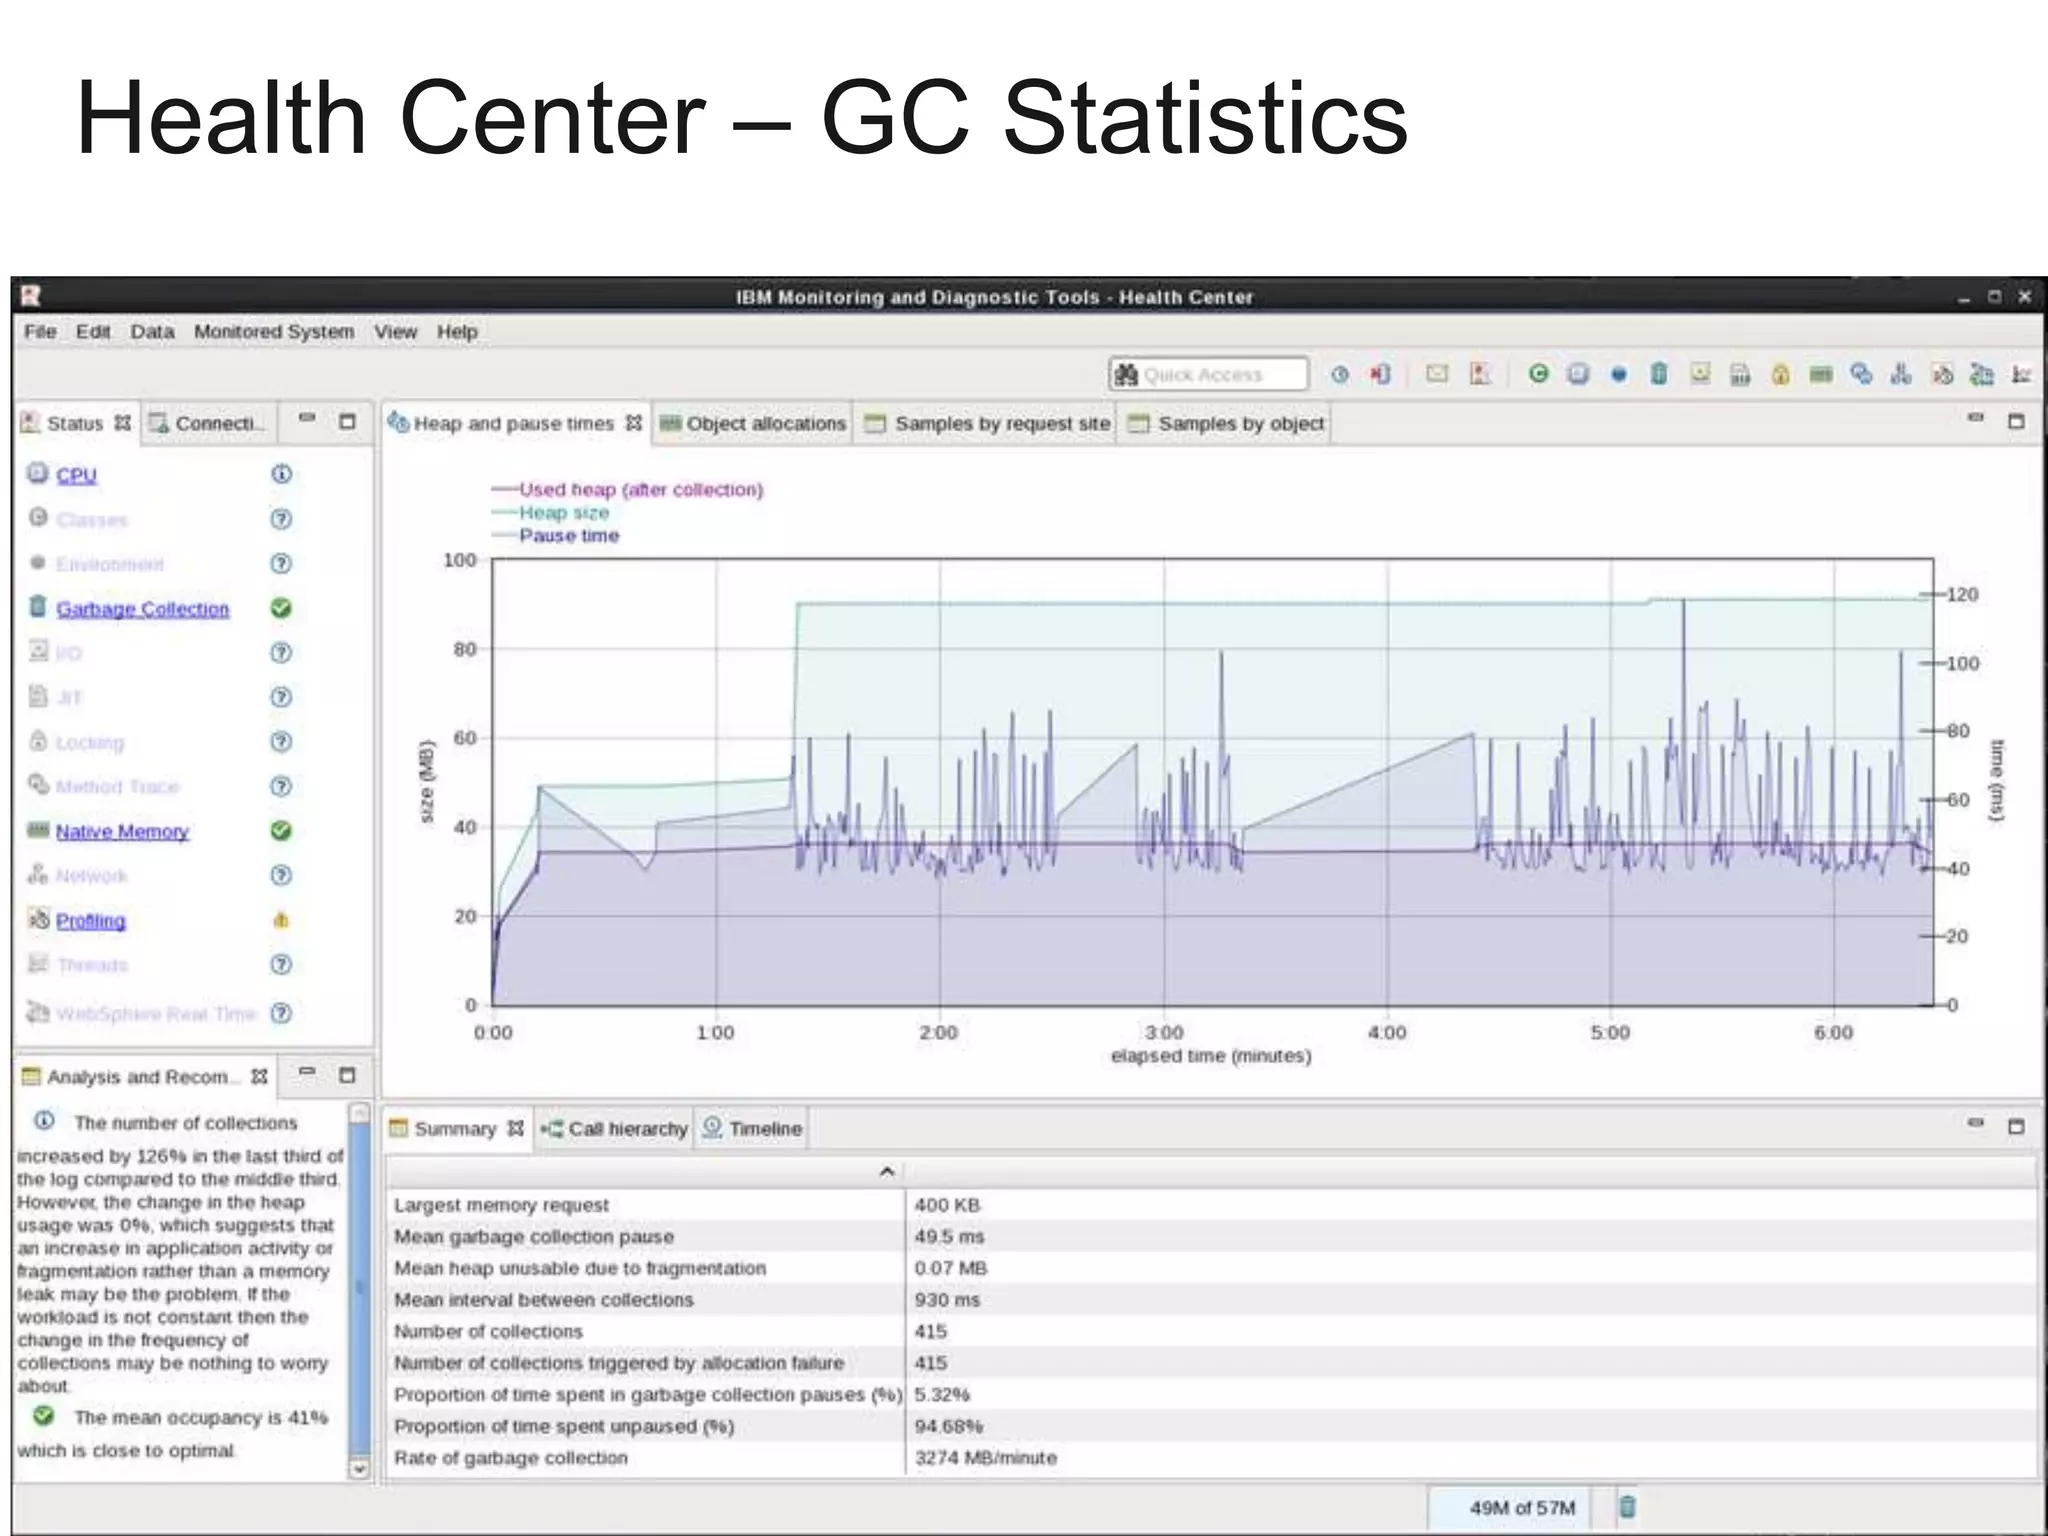Open the Monitored System menu

tap(274, 331)
